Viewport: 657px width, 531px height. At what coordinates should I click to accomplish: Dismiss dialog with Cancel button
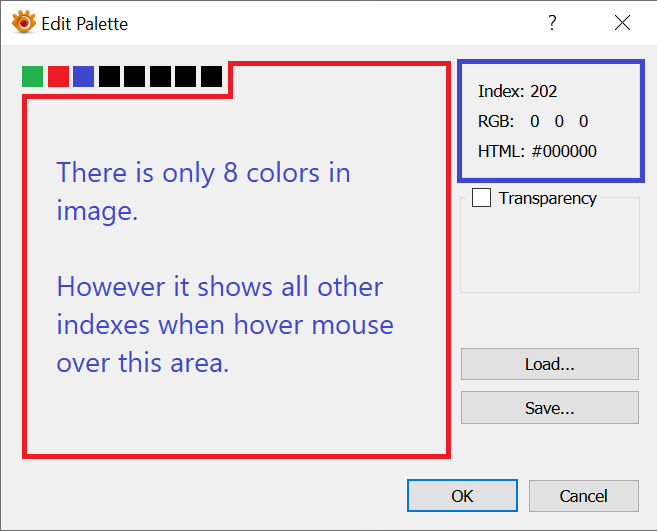pyautogui.click(x=583, y=496)
